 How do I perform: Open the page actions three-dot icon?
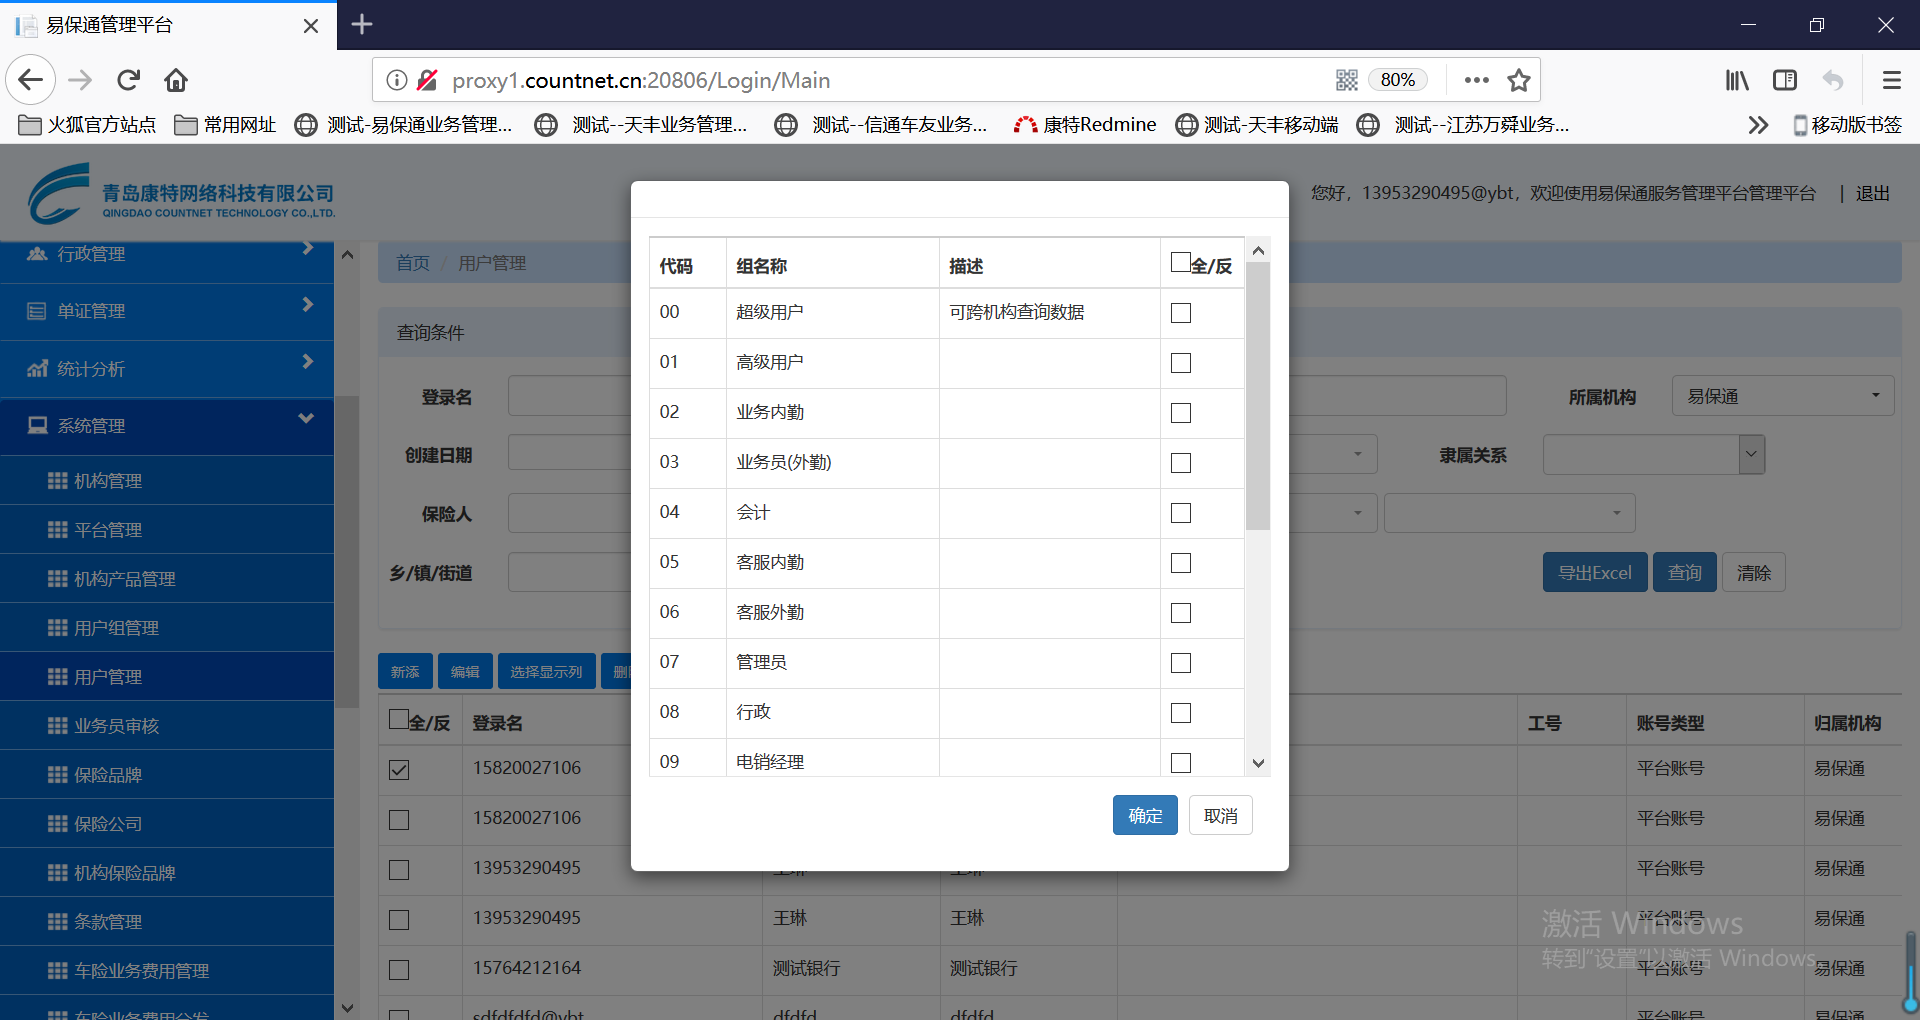(1476, 80)
